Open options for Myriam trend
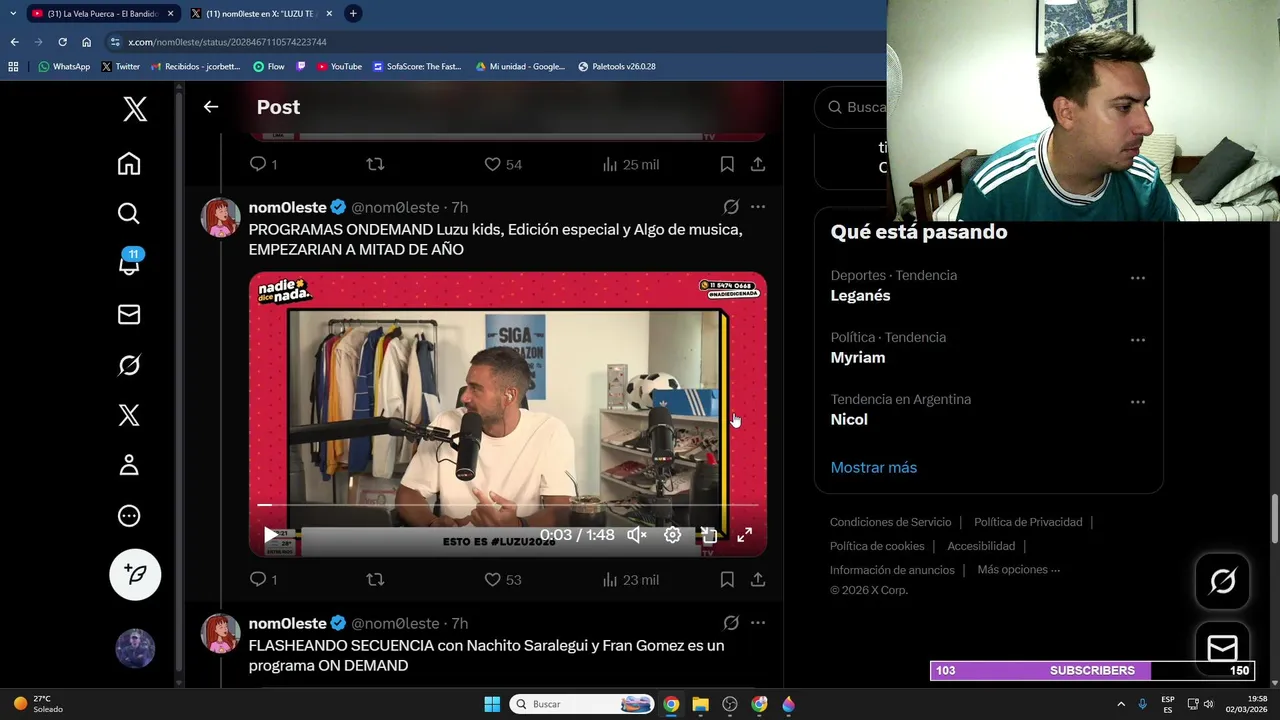1280x720 pixels. [1138, 340]
